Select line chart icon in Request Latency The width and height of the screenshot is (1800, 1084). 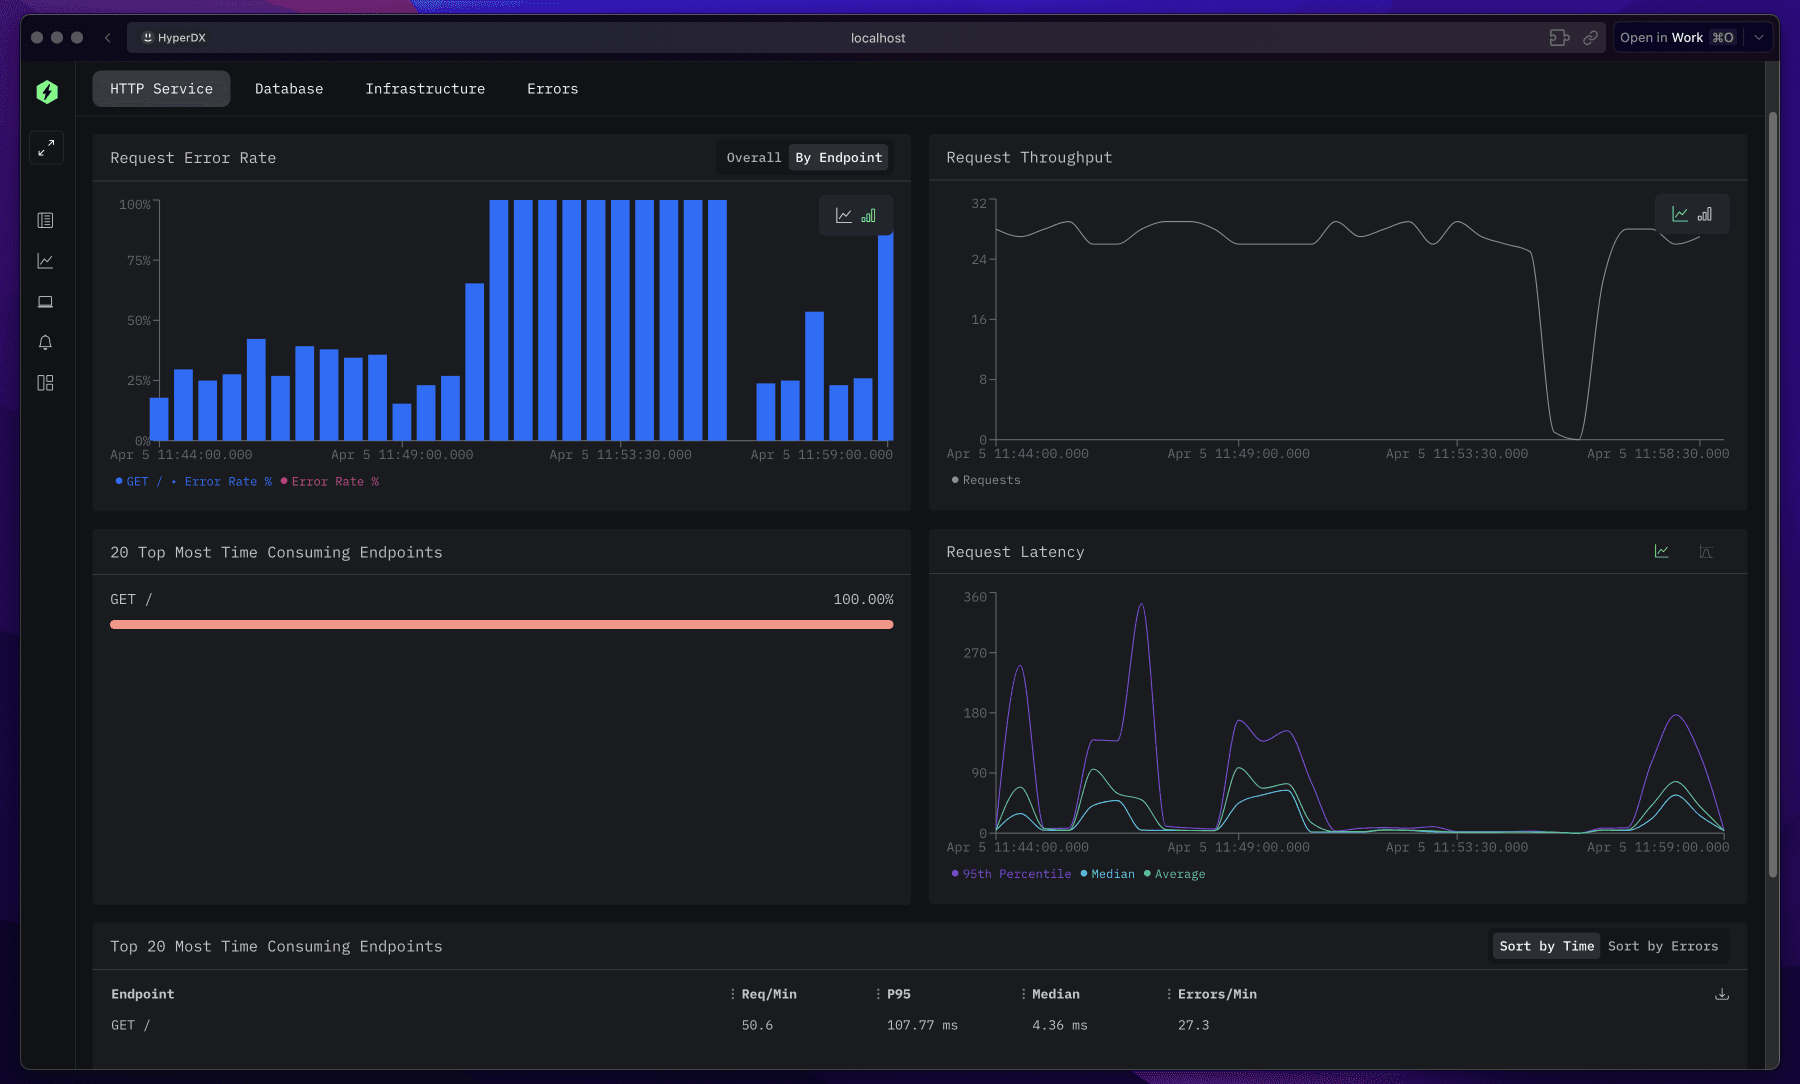pos(1662,551)
